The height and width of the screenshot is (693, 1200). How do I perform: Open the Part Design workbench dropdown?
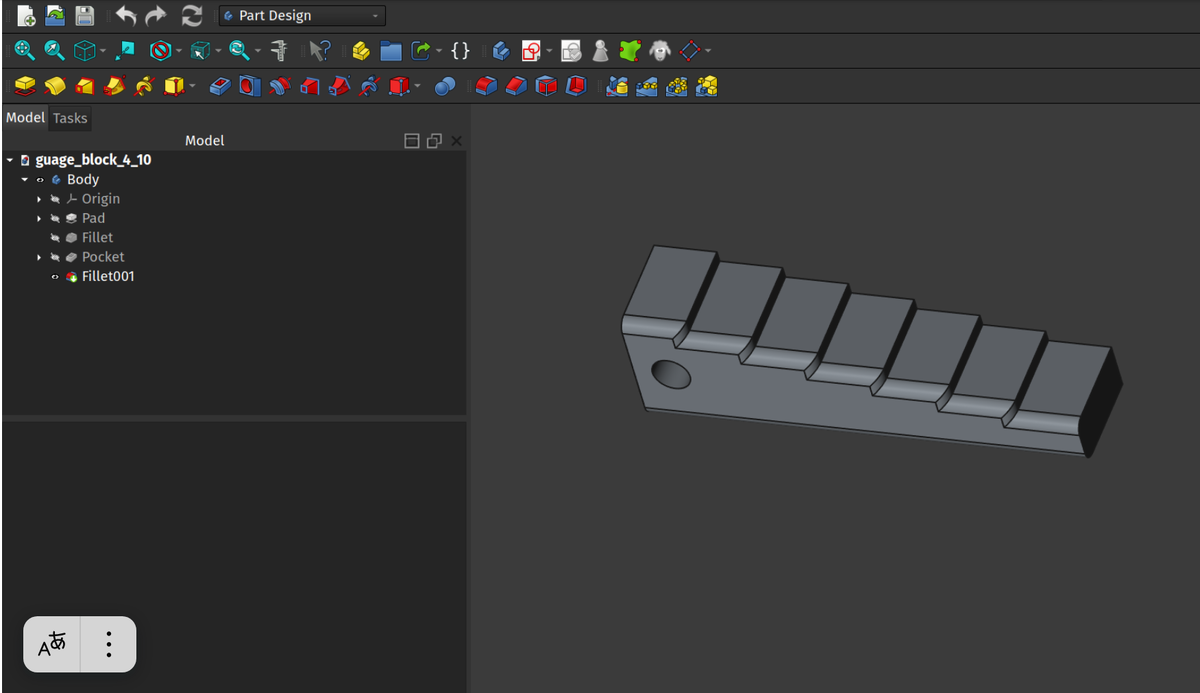pyautogui.click(x=302, y=16)
